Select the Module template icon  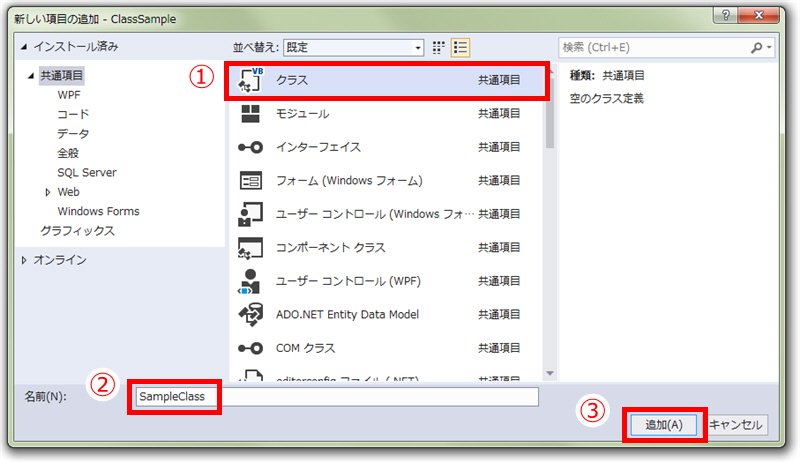pos(251,114)
